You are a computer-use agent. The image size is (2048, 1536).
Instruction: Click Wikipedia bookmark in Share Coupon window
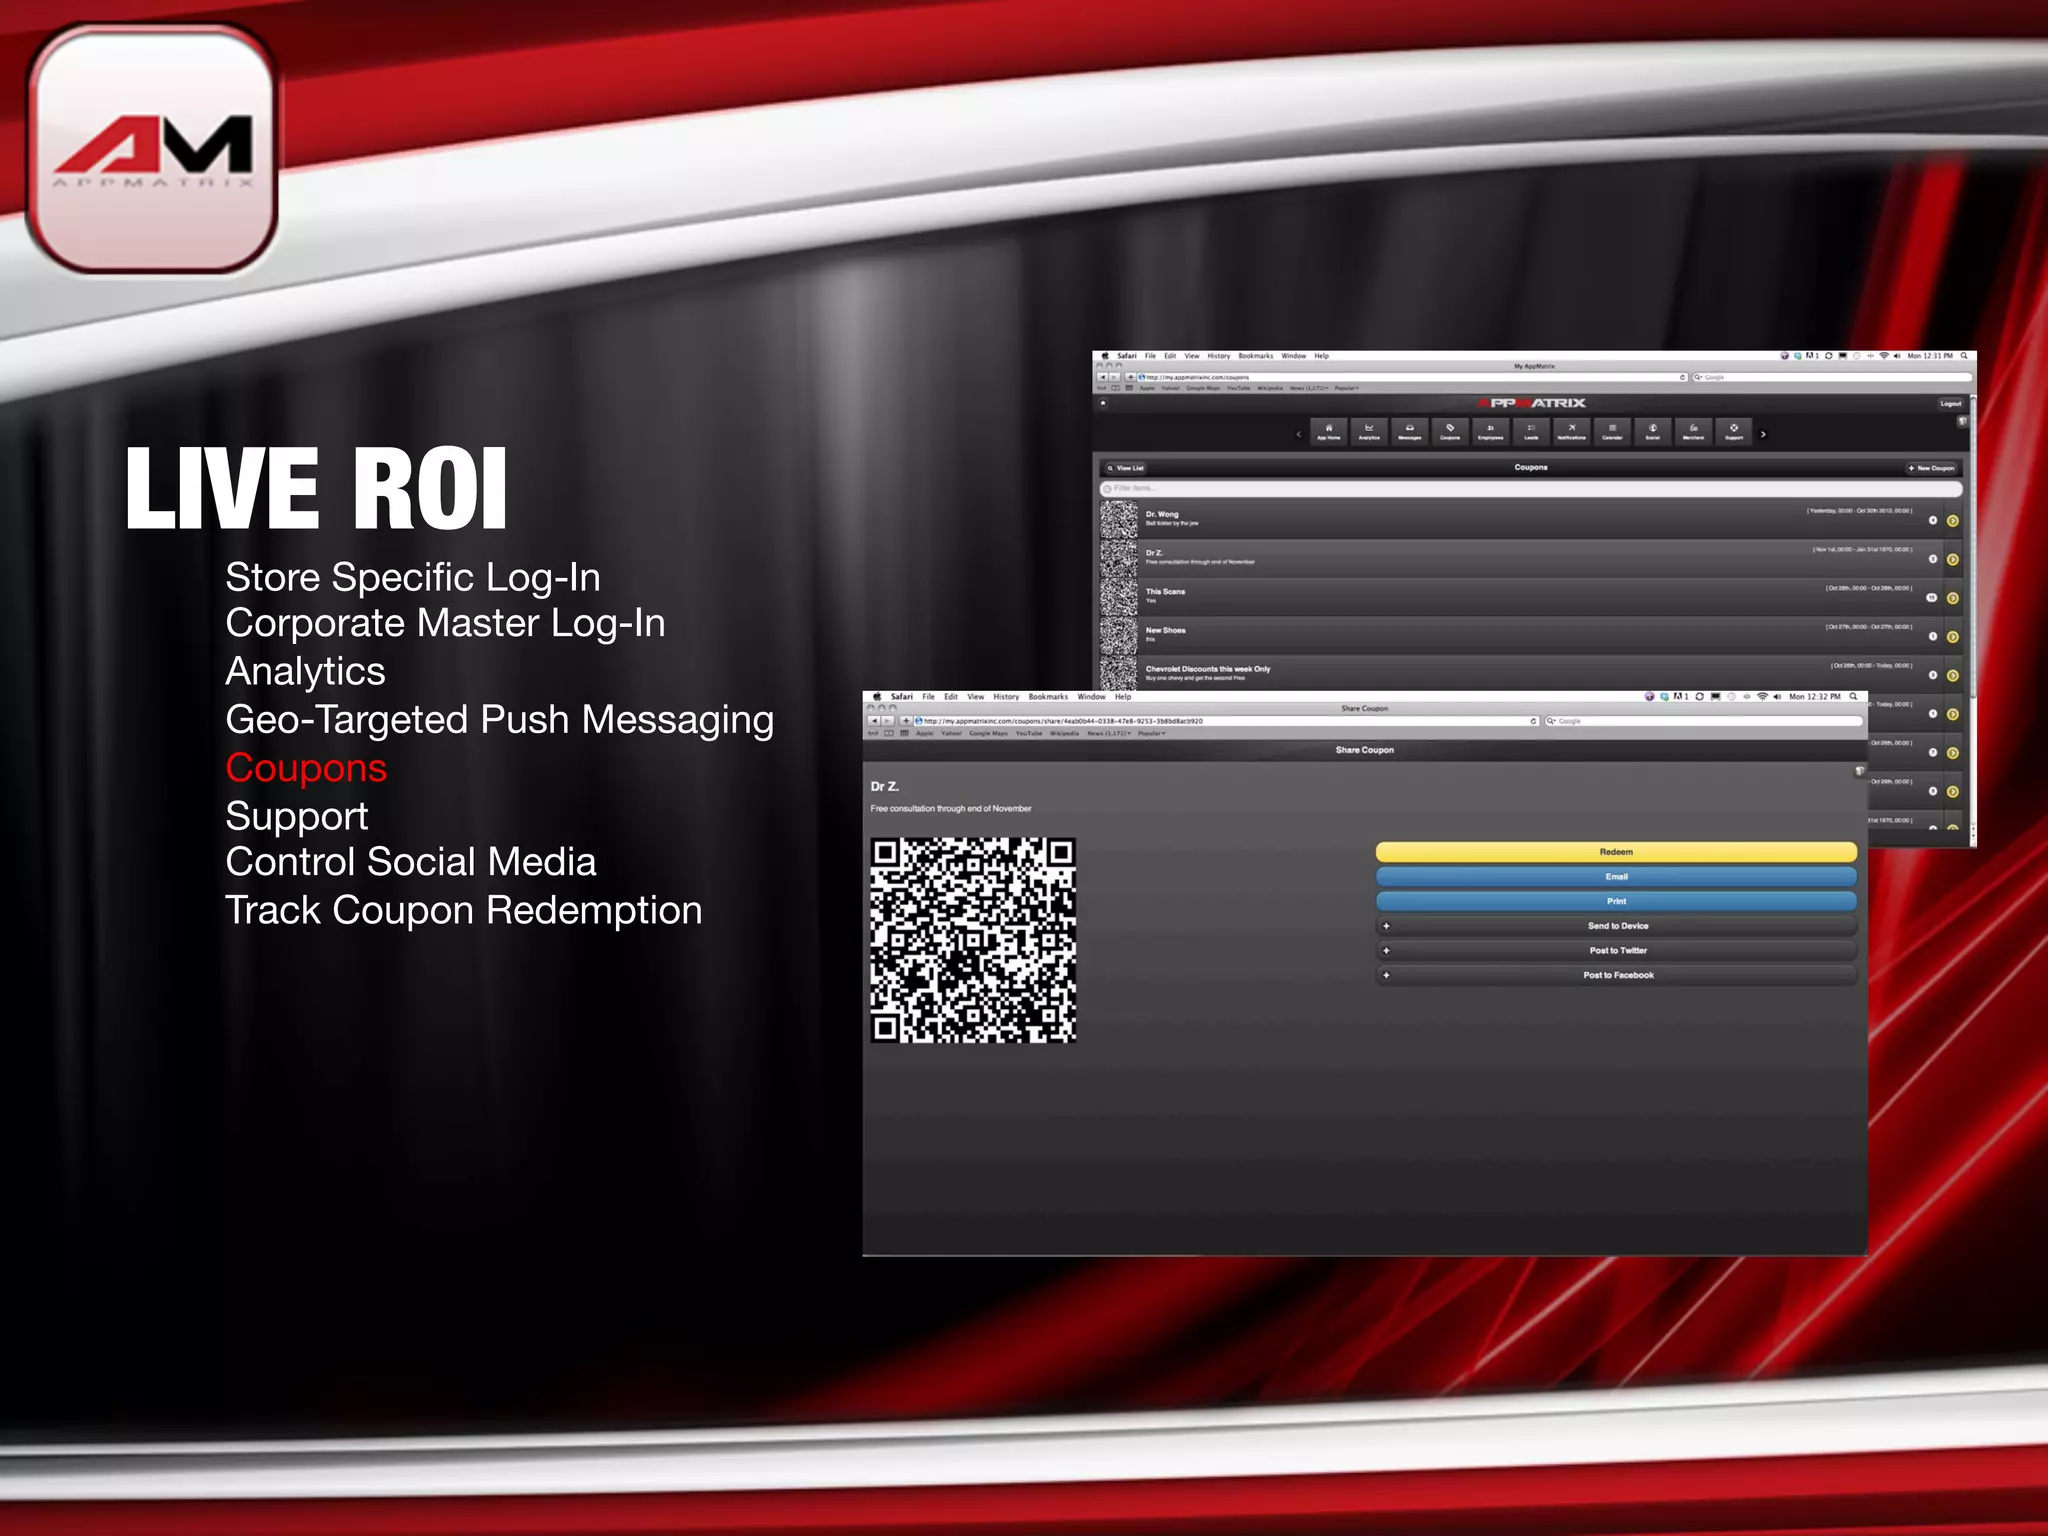tap(1064, 734)
